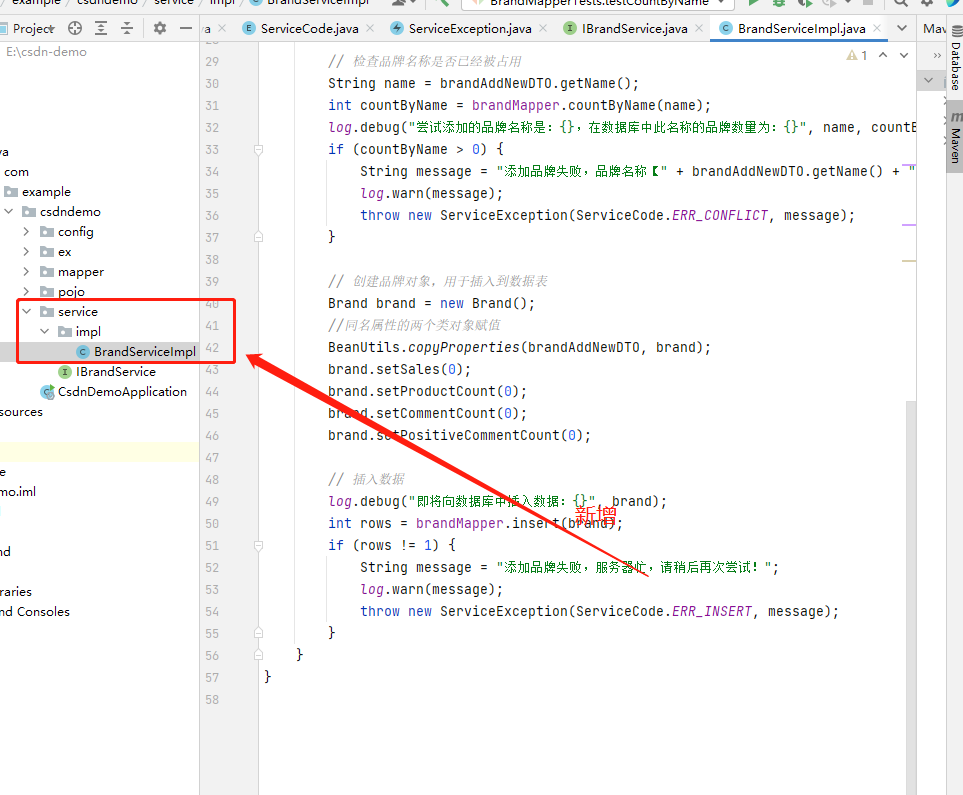963x795 pixels.
Task: Expand the pojo package
Action: [x=26, y=291]
